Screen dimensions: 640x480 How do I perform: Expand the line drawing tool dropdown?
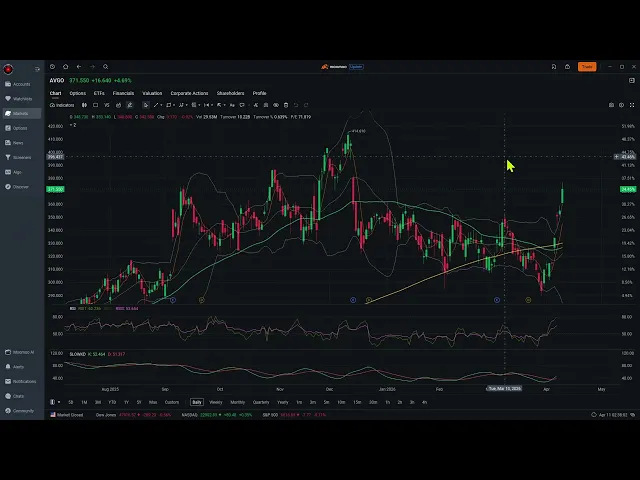pos(162,105)
